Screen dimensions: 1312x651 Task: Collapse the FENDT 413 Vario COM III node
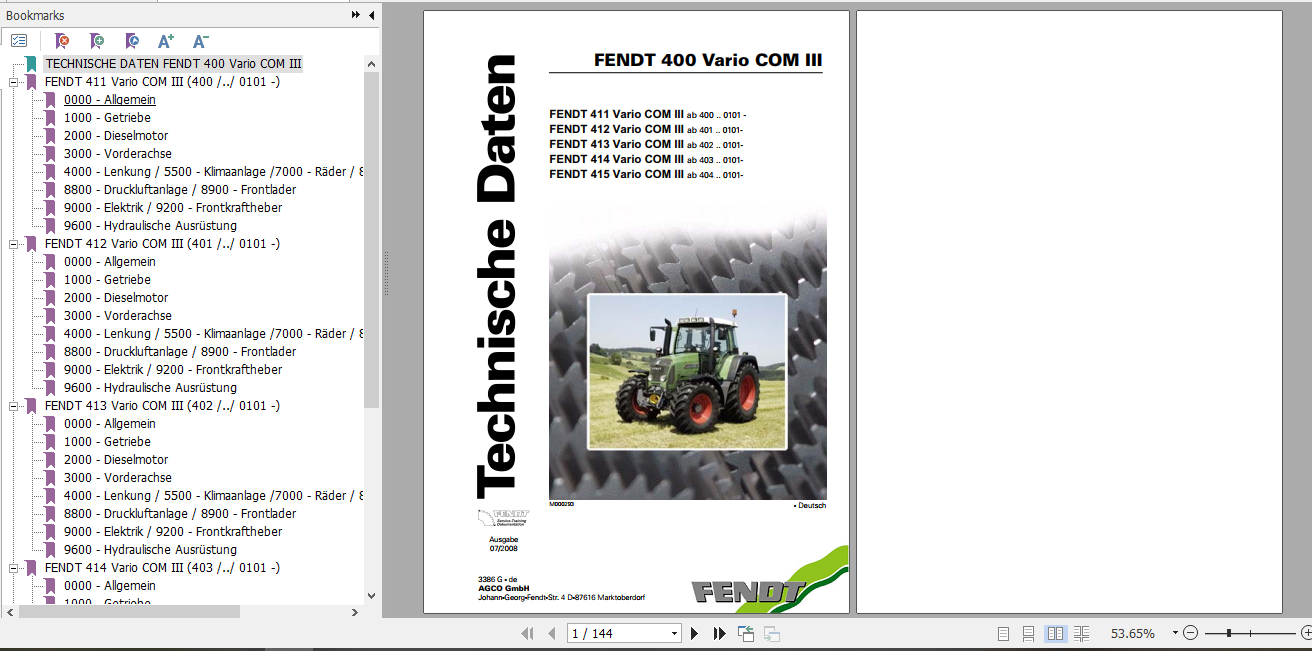click(14, 406)
